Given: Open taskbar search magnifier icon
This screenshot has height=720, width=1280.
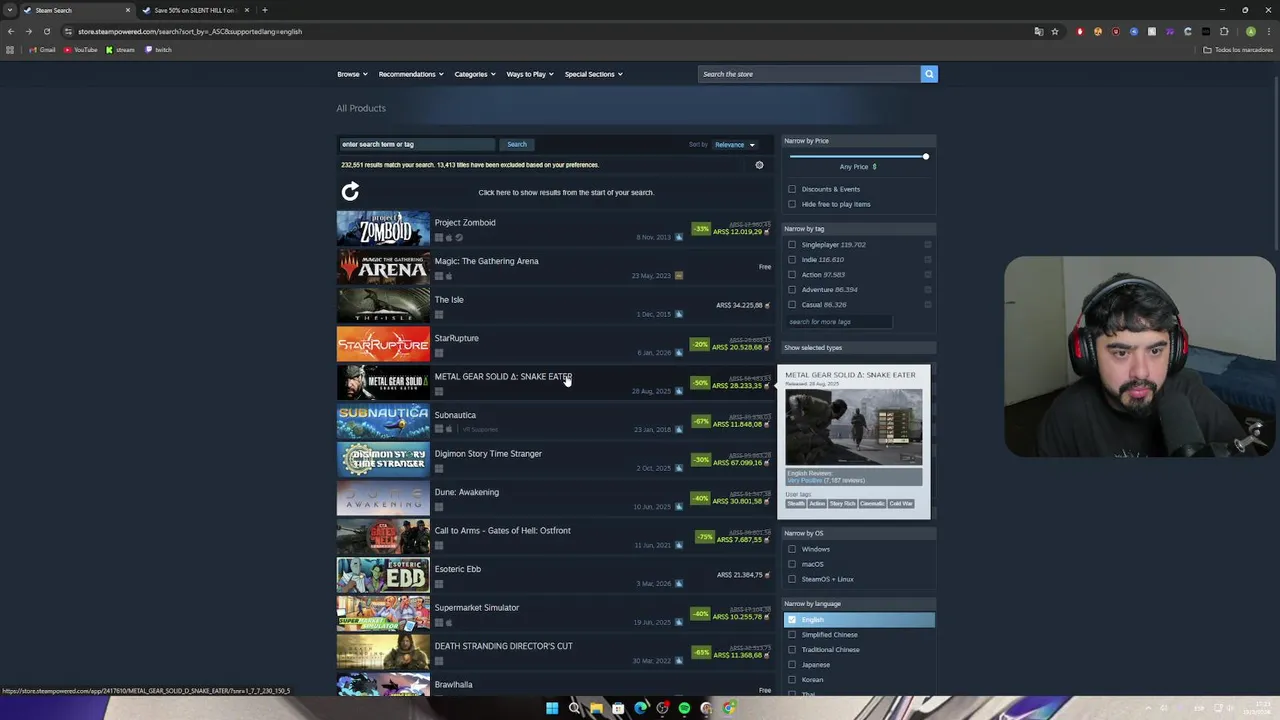Looking at the screenshot, I should point(574,708).
